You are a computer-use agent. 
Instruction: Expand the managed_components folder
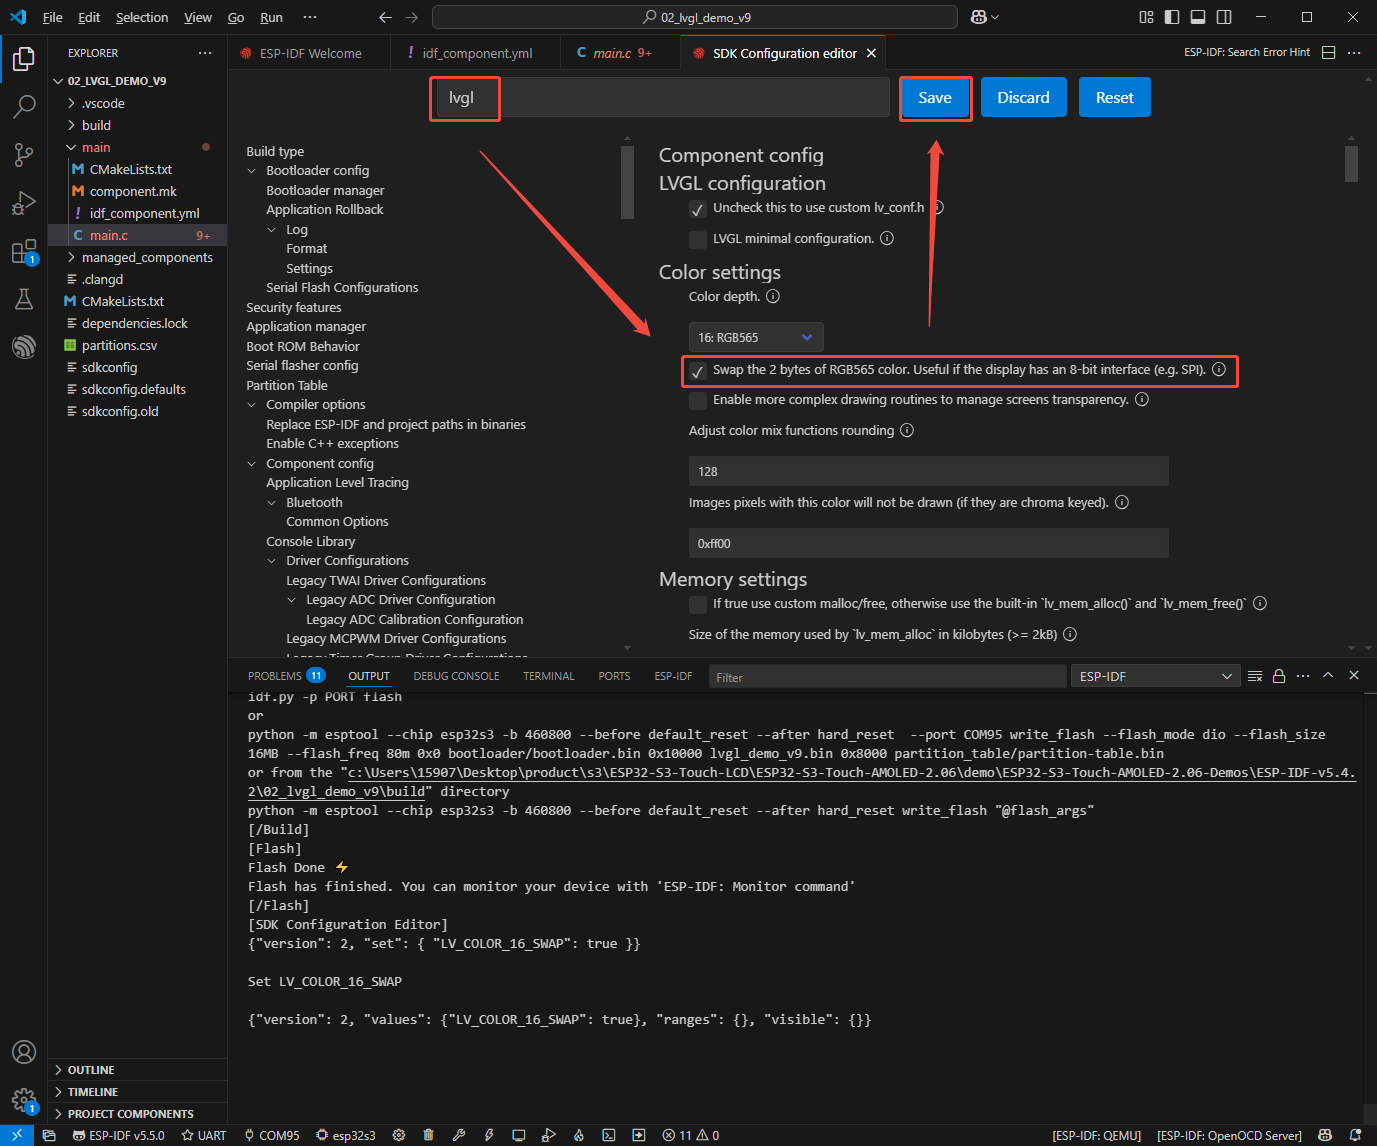click(x=146, y=257)
